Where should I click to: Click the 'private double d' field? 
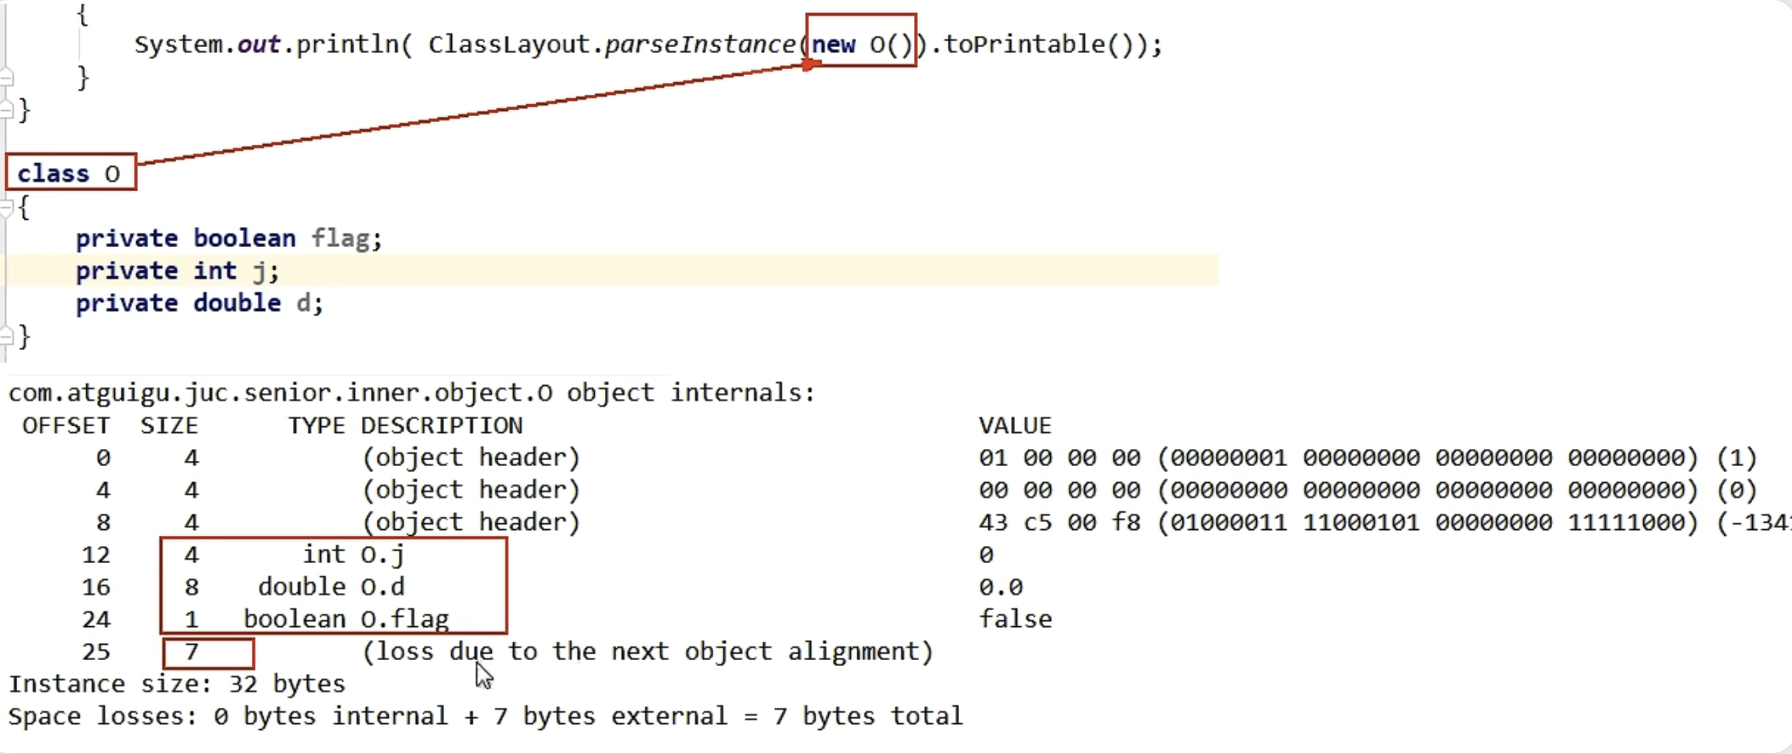point(199,304)
